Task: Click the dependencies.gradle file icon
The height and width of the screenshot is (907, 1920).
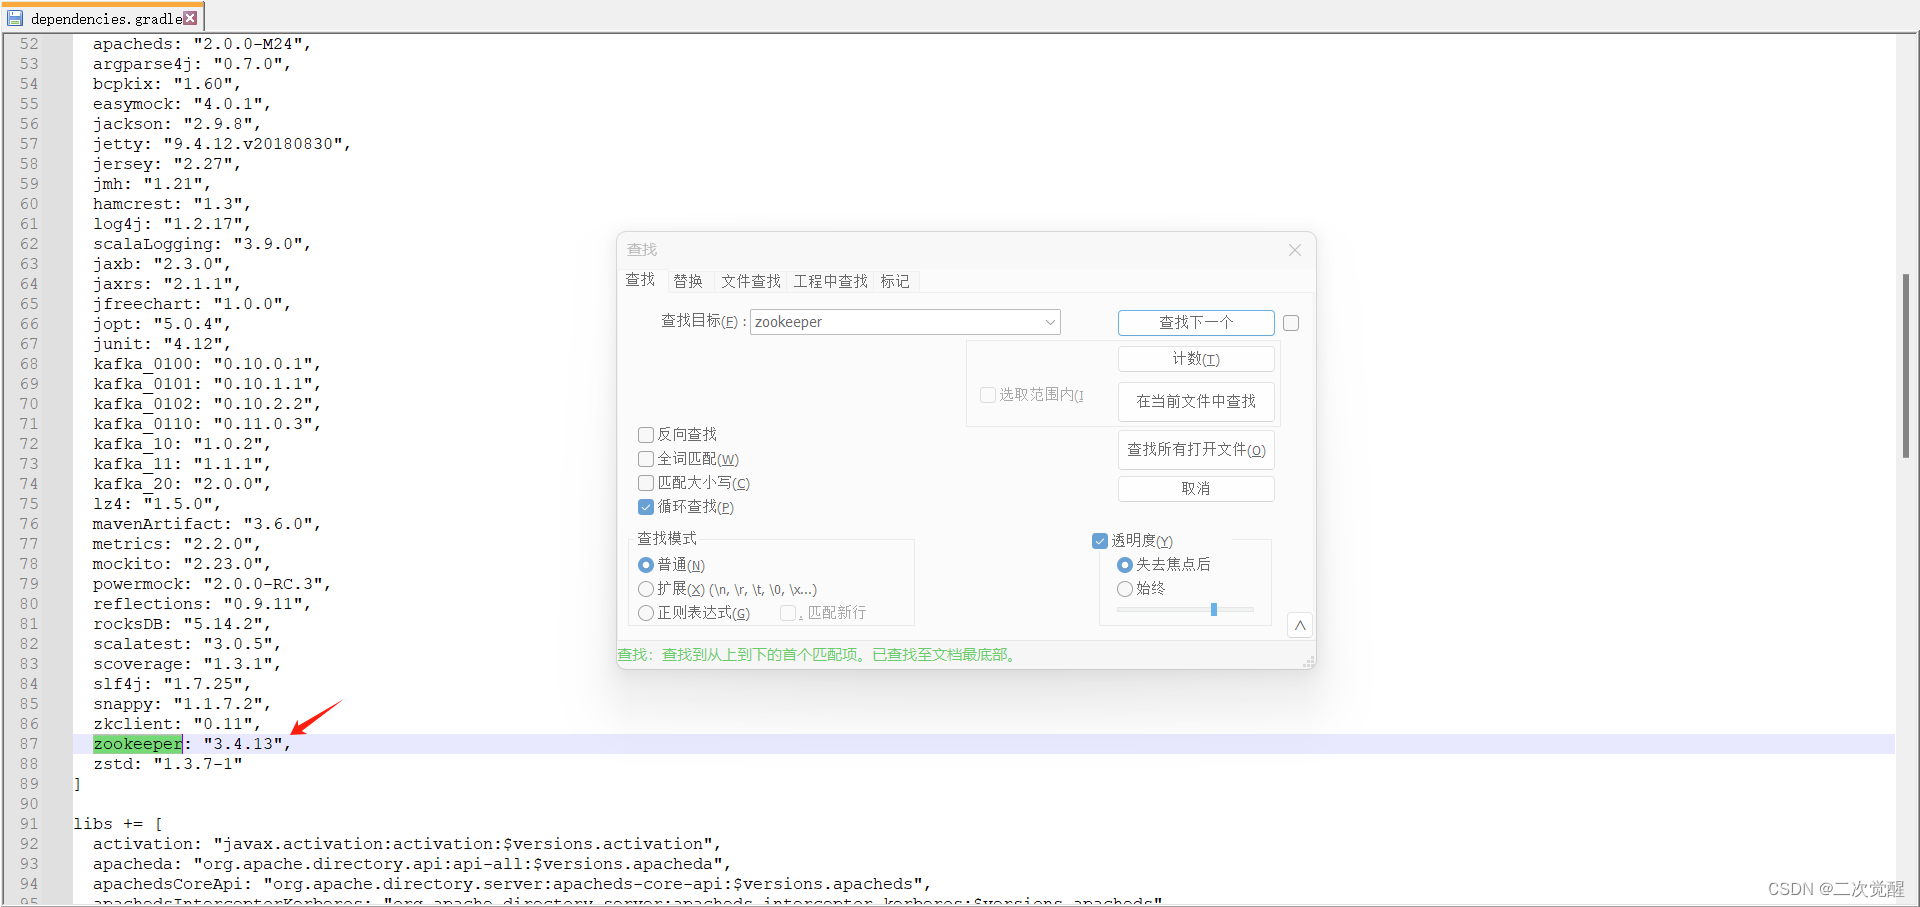Action: point(14,17)
